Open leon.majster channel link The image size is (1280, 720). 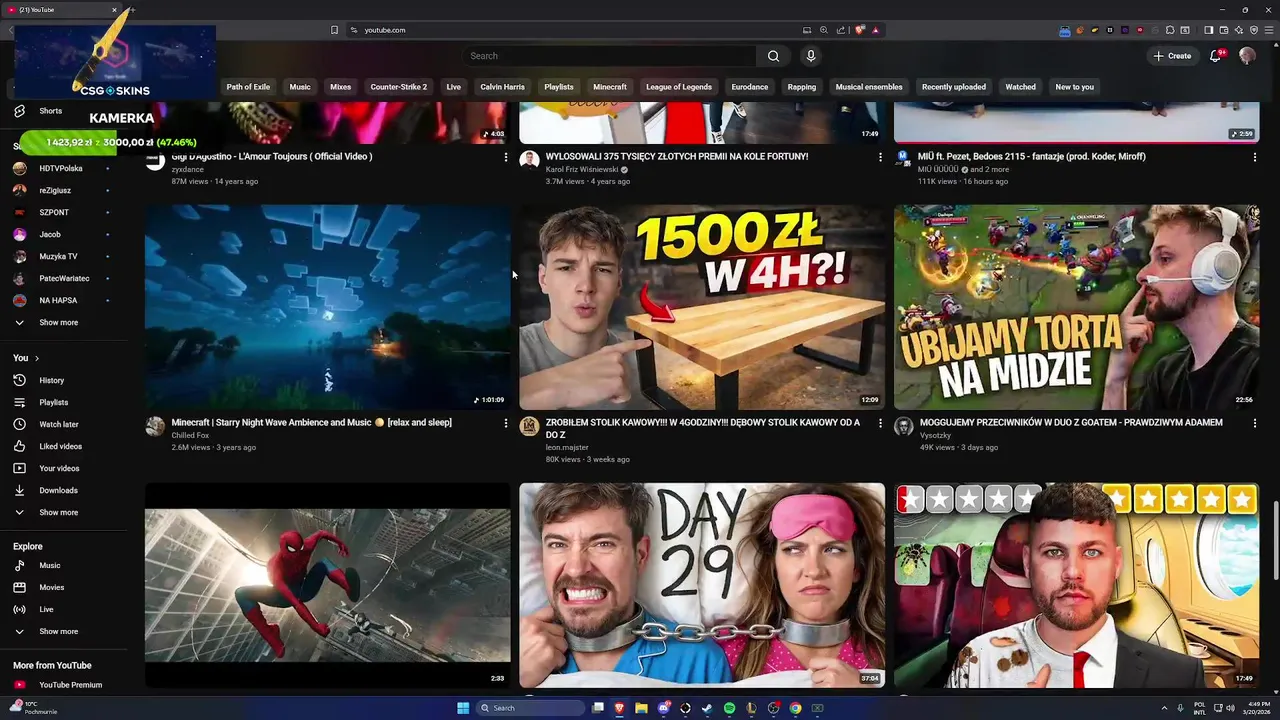click(x=567, y=447)
